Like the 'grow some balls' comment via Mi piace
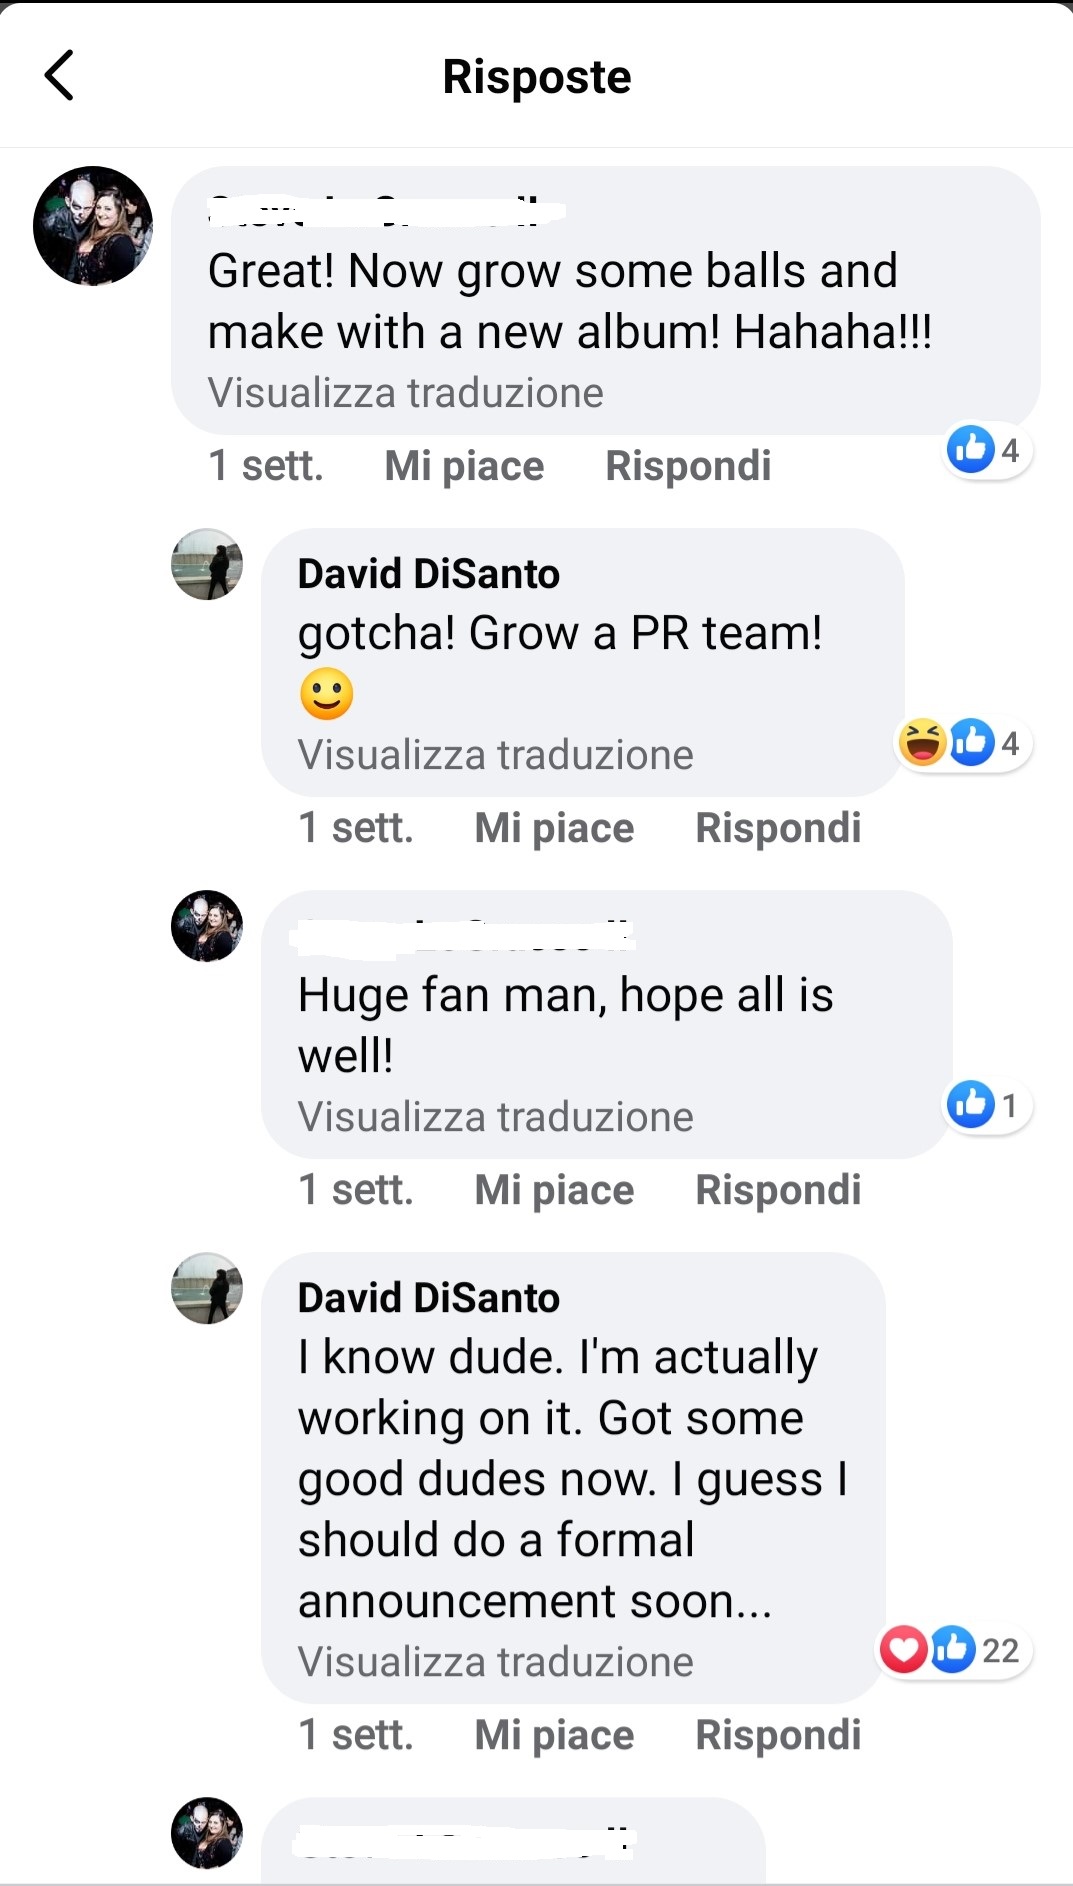 click(464, 466)
